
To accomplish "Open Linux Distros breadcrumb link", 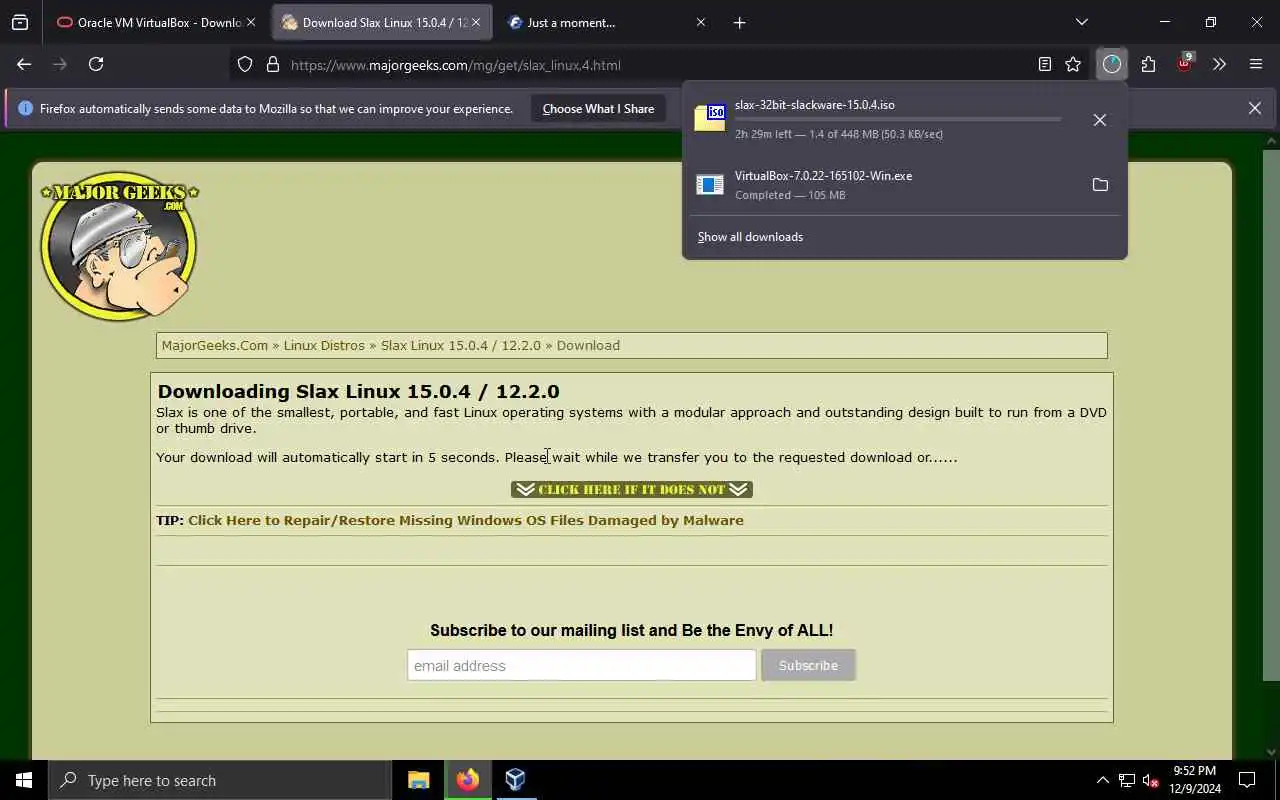I will coord(324,345).
